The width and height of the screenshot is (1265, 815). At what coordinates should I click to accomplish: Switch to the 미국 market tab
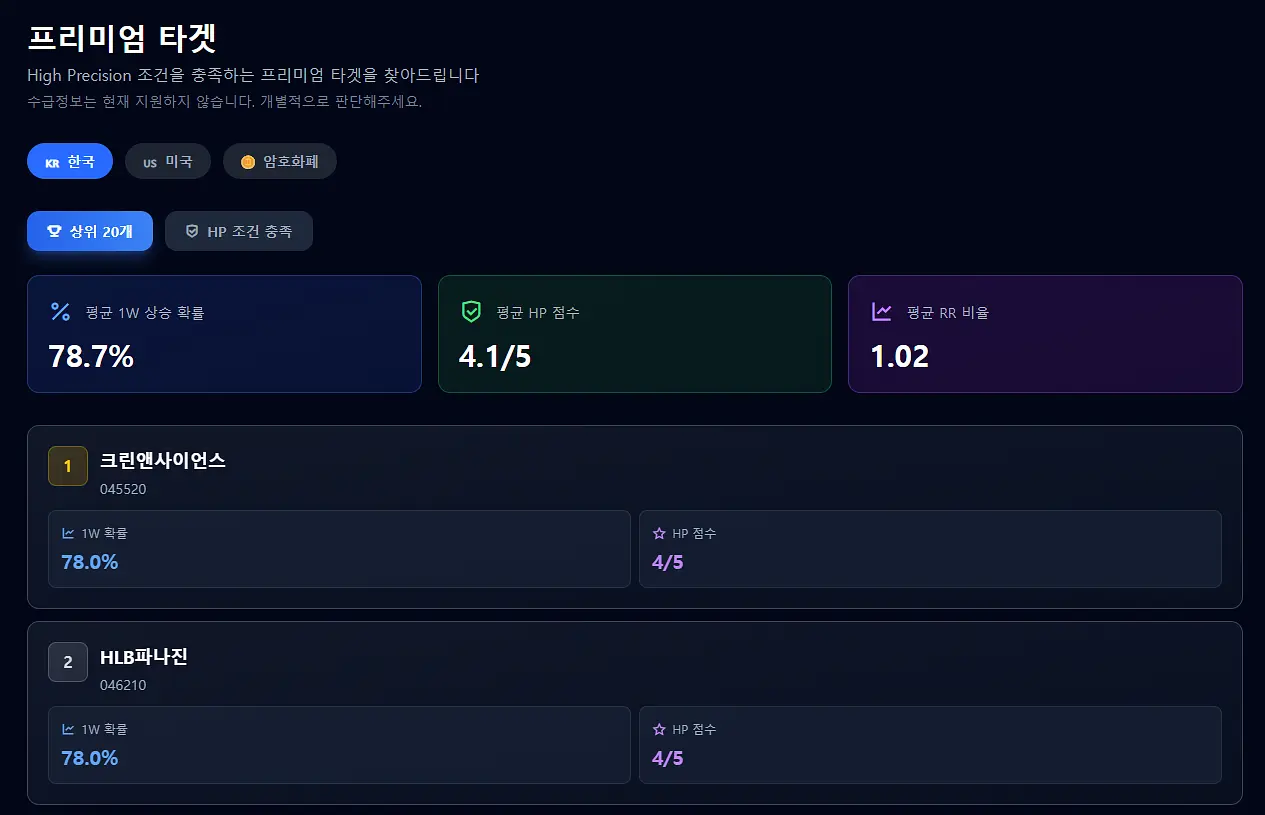[168, 161]
